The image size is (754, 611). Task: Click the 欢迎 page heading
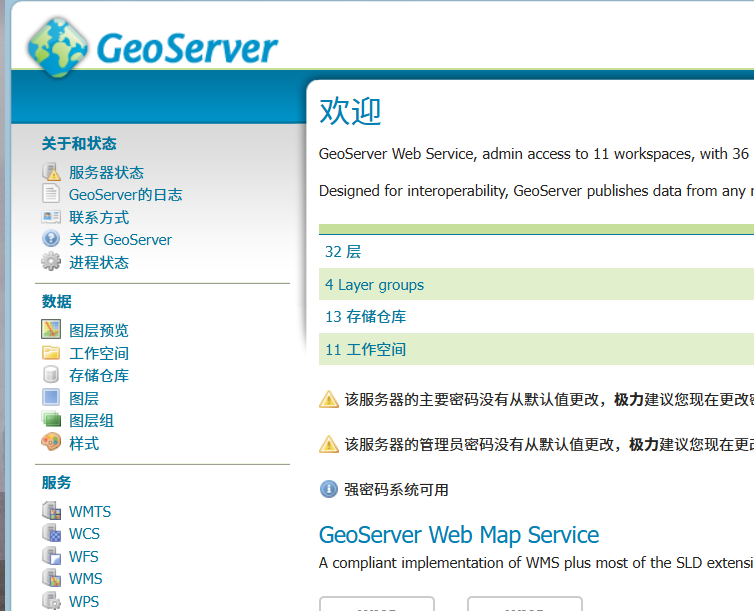(350, 111)
